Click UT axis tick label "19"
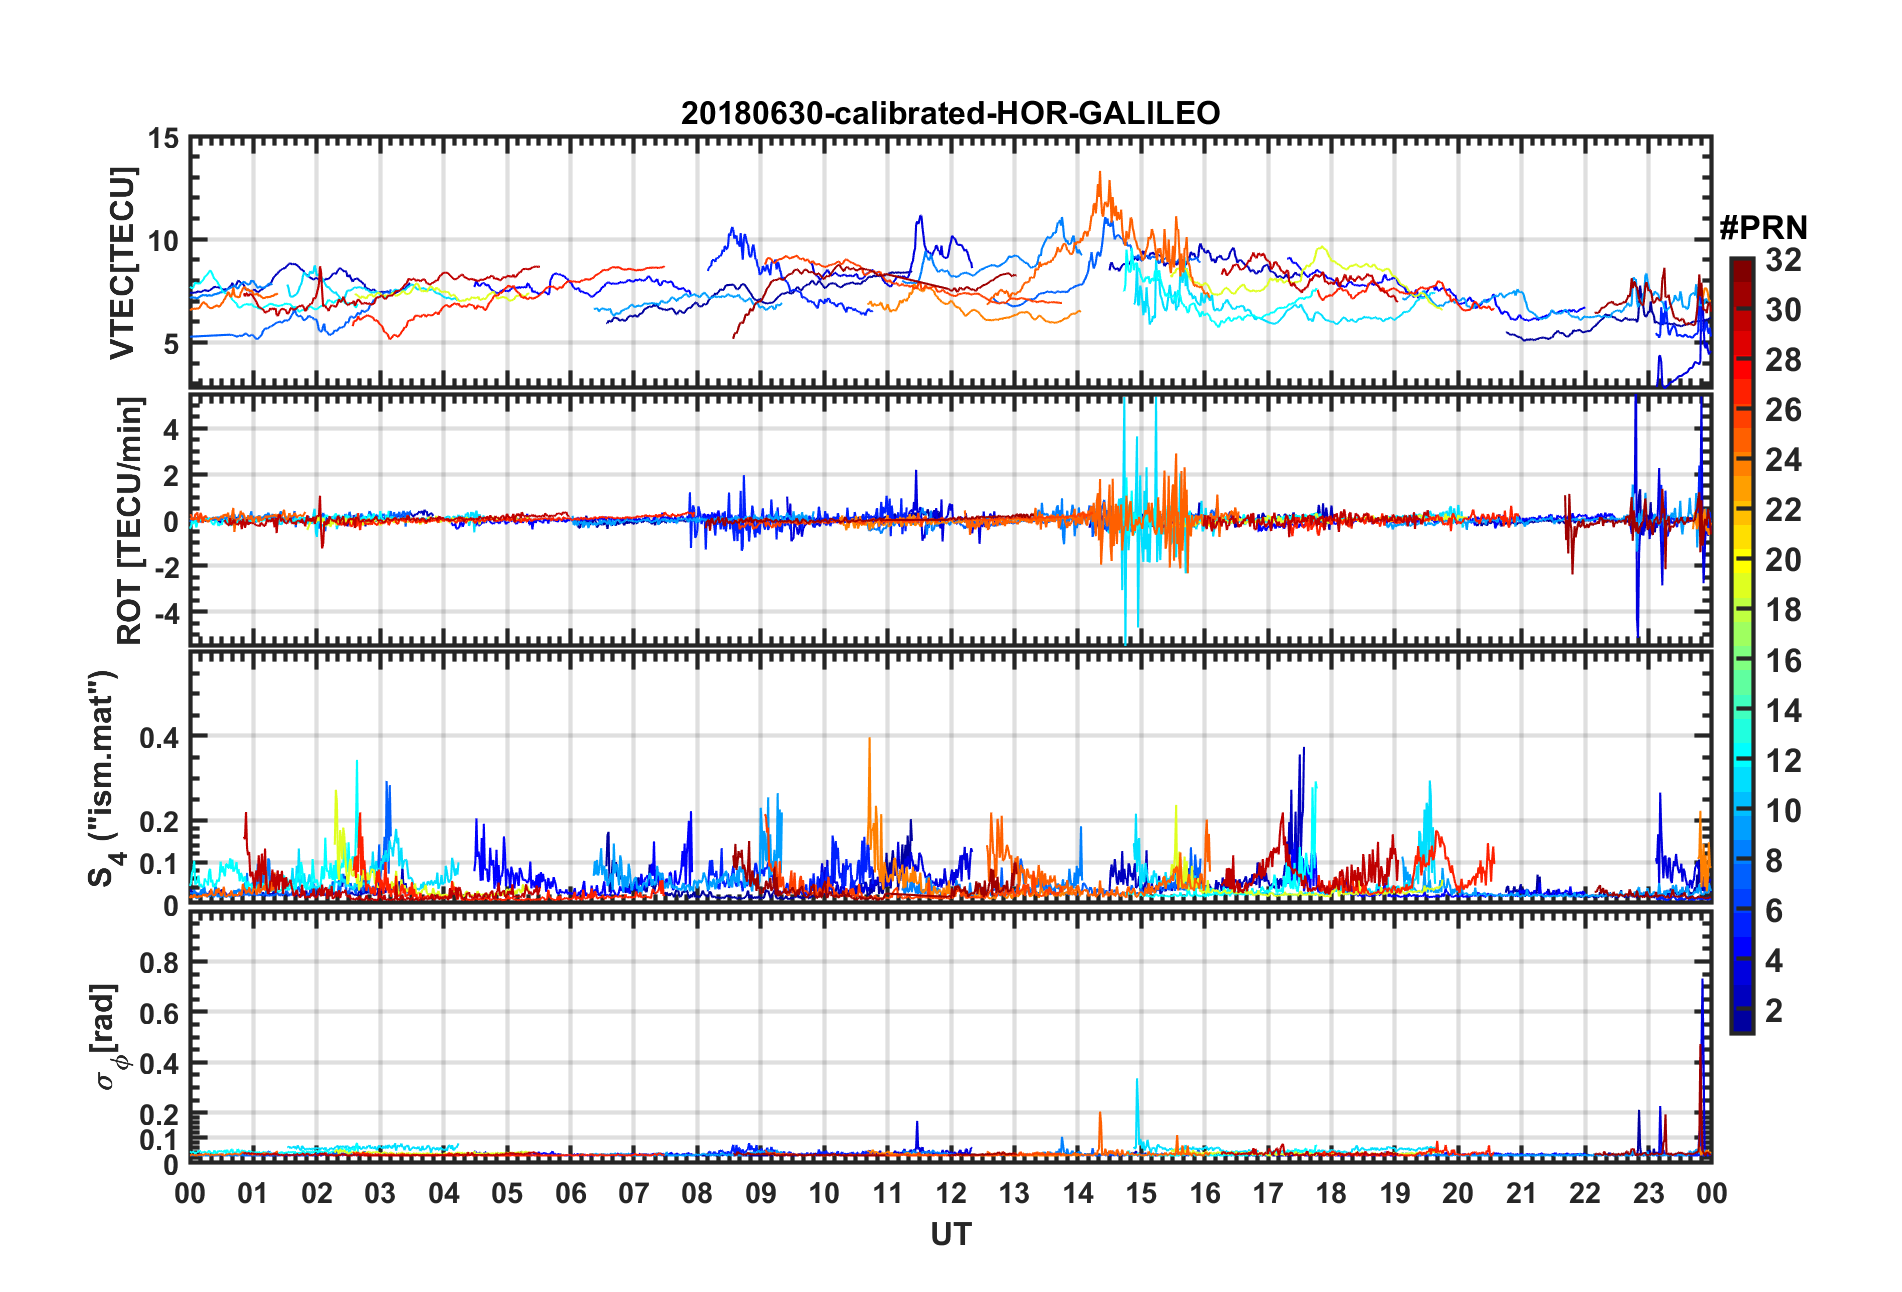The height and width of the screenshot is (1292, 1902). 1394,1193
